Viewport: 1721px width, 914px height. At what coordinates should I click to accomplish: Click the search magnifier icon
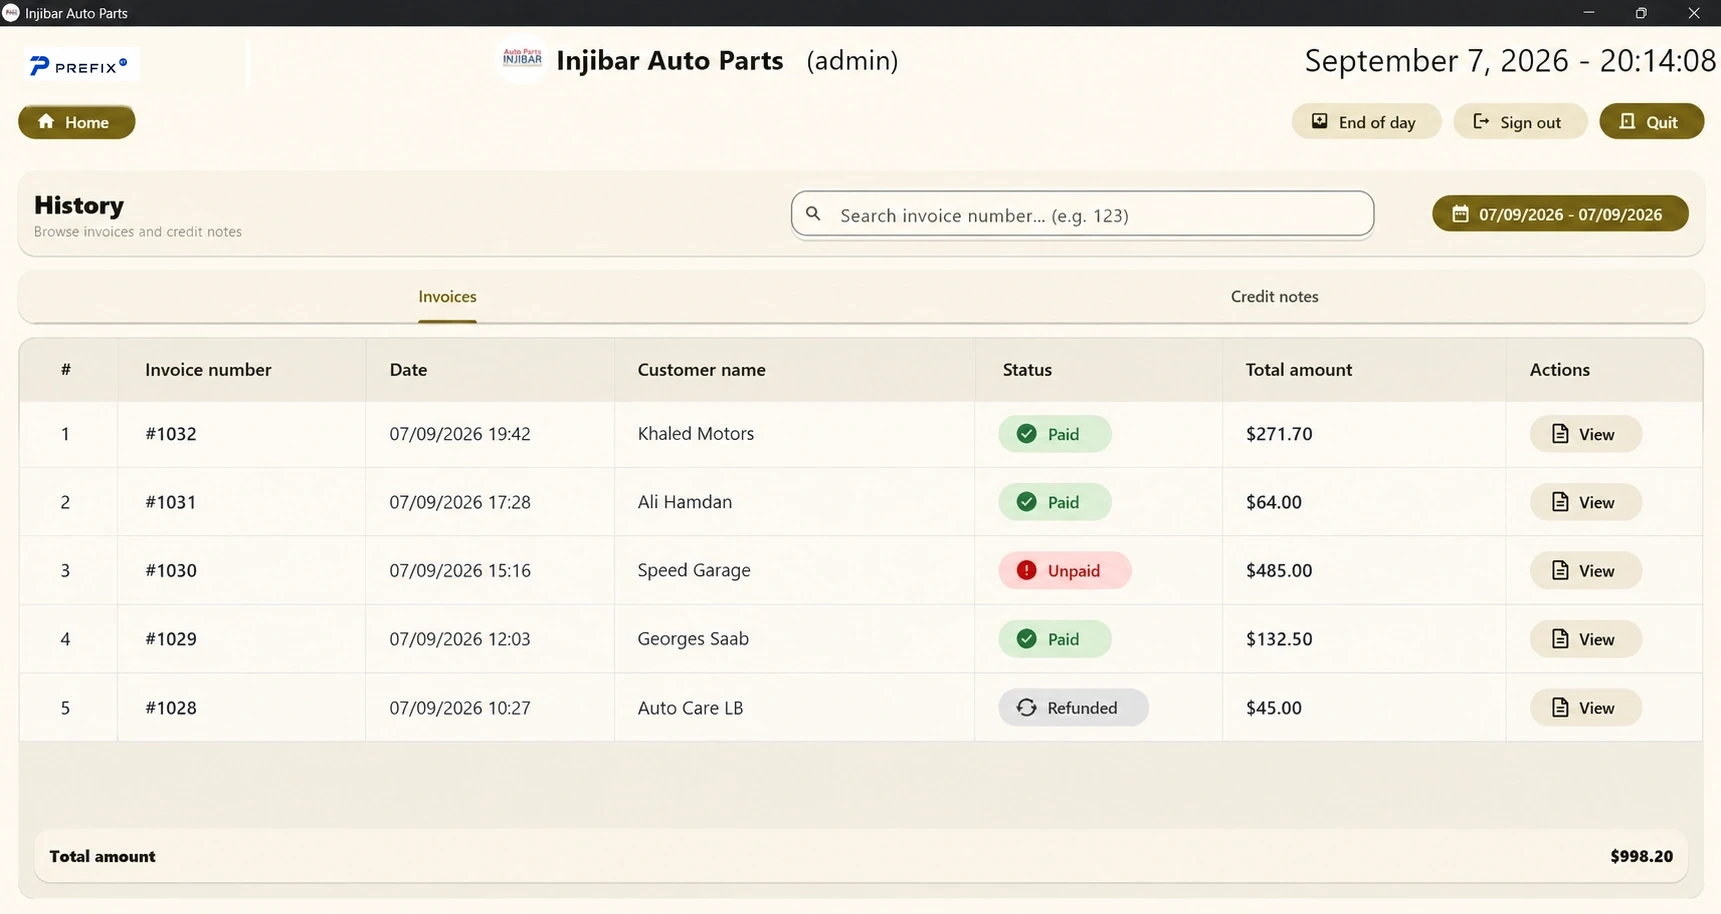click(814, 214)
